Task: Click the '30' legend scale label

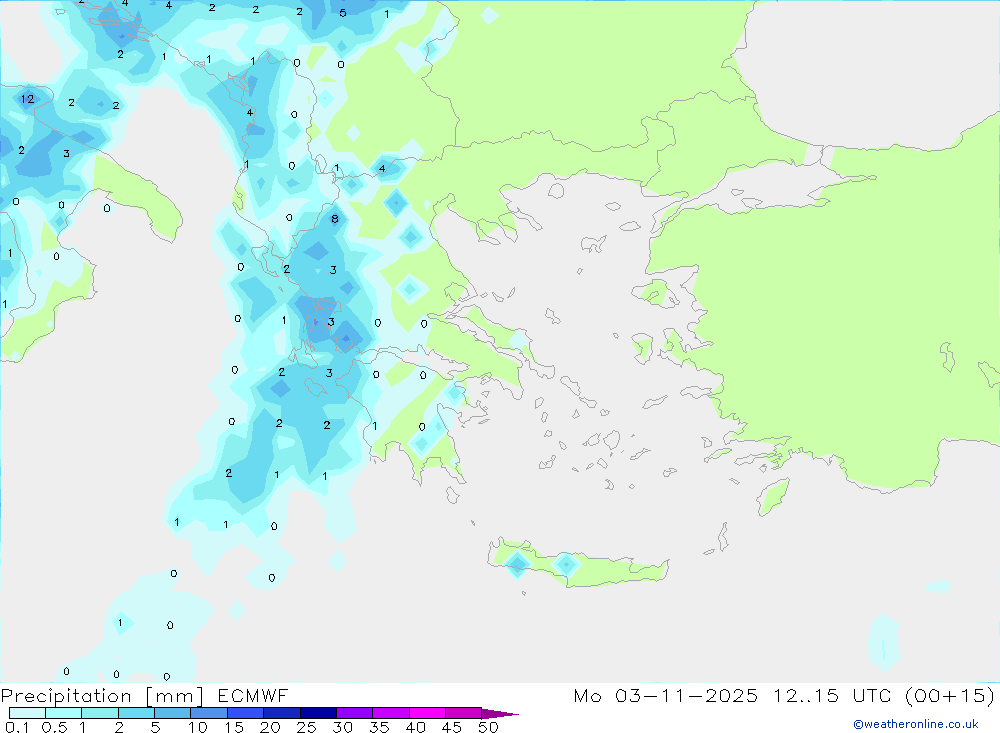Action: [x=343, y=727]
